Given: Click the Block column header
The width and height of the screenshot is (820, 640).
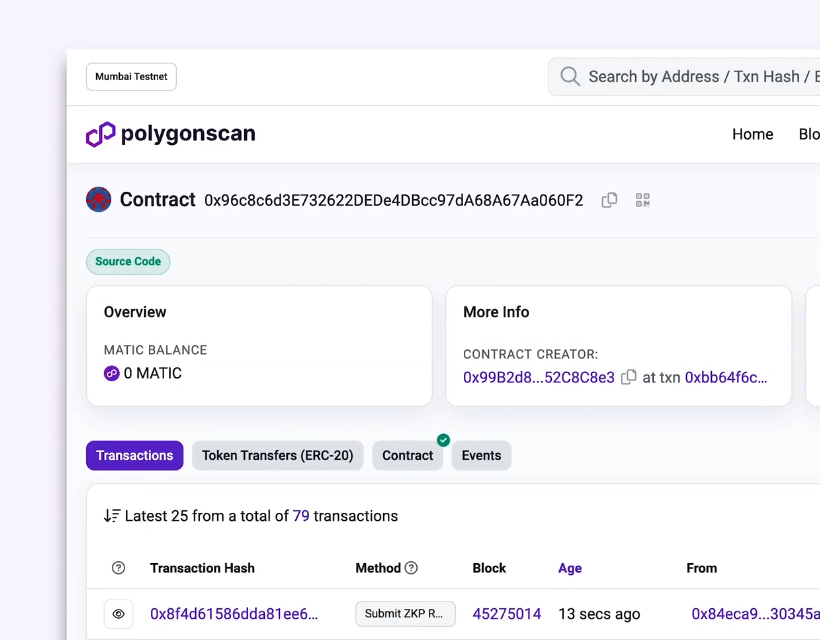Looking at the screenshot, I should click(489, 568).
